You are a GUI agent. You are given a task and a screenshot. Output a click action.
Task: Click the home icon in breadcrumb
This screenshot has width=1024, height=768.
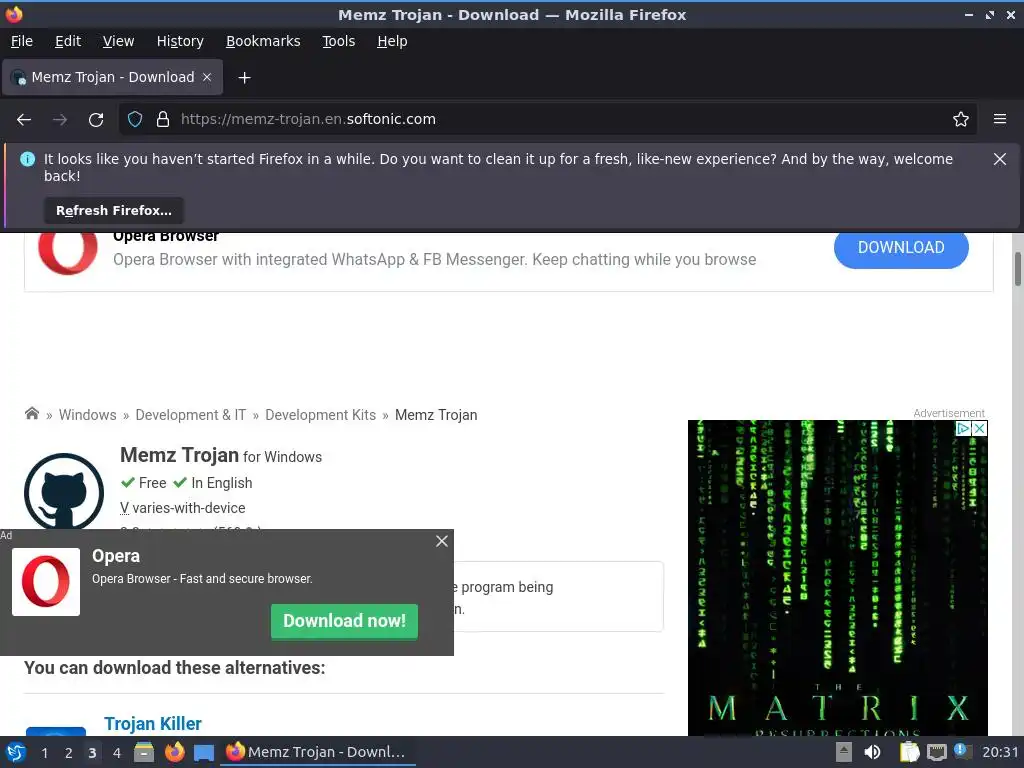(31, 413)
